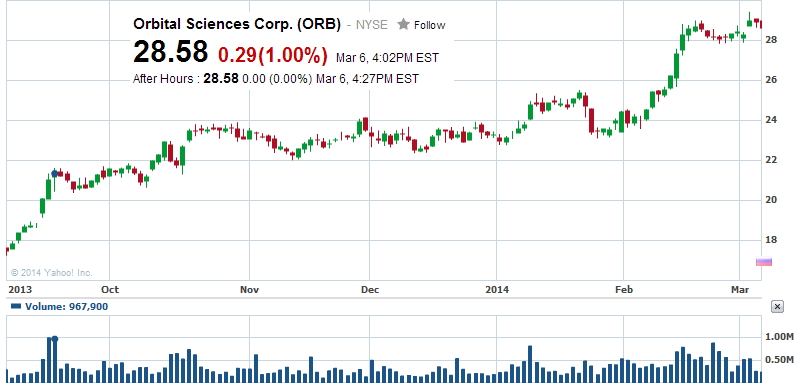Select the Nov label on time axis
Screen dimensions: 807x386
coord(250,290)
